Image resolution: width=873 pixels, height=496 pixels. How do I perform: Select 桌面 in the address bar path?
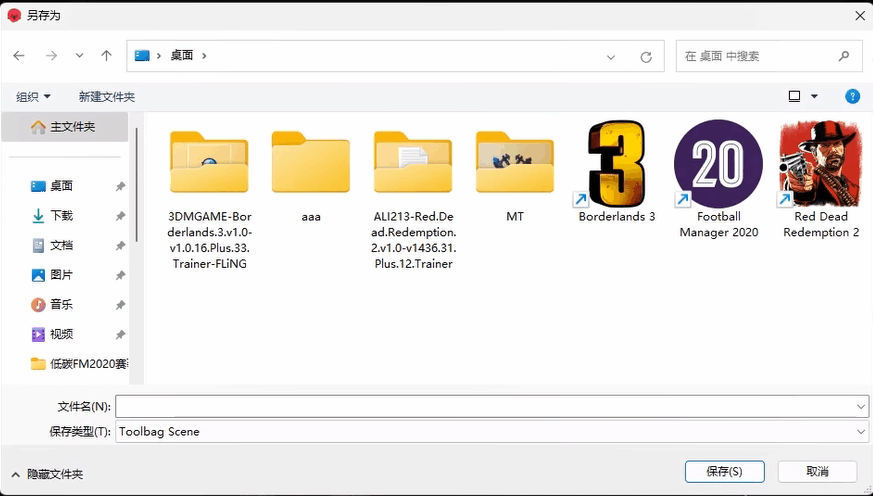point(182,56)
